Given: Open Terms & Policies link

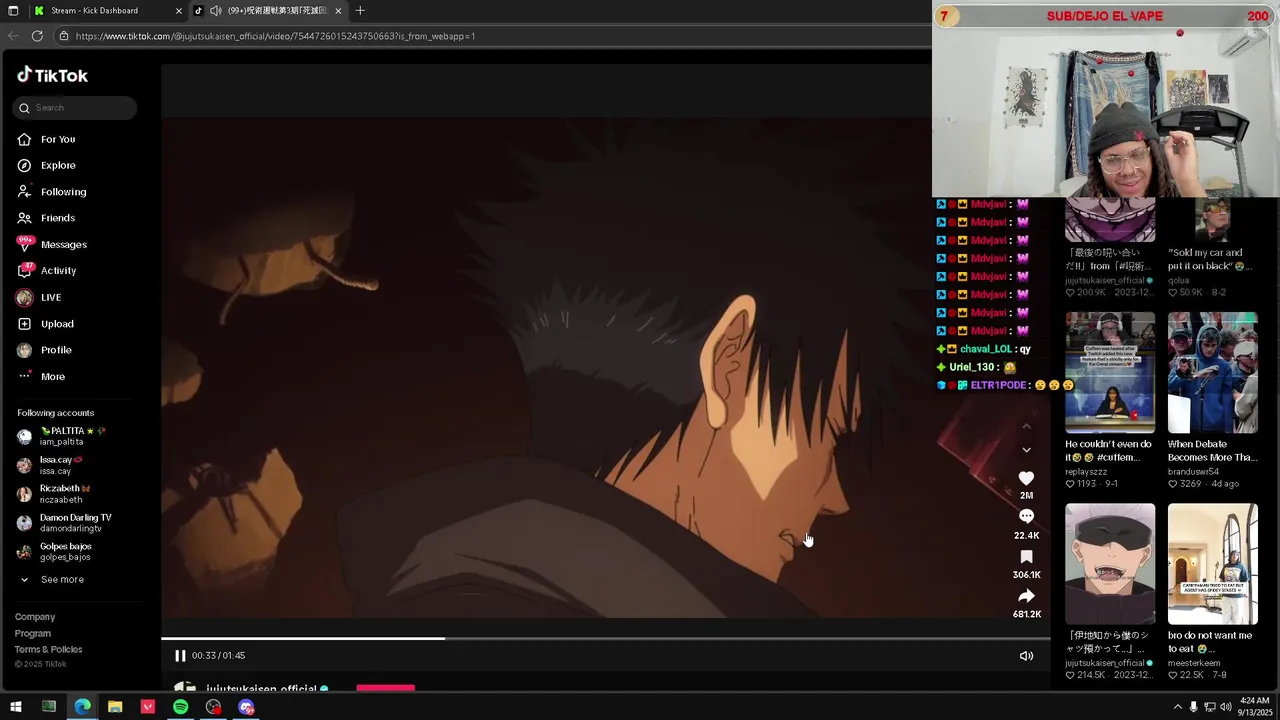Looking at the screenshot, I should [49, 649].
